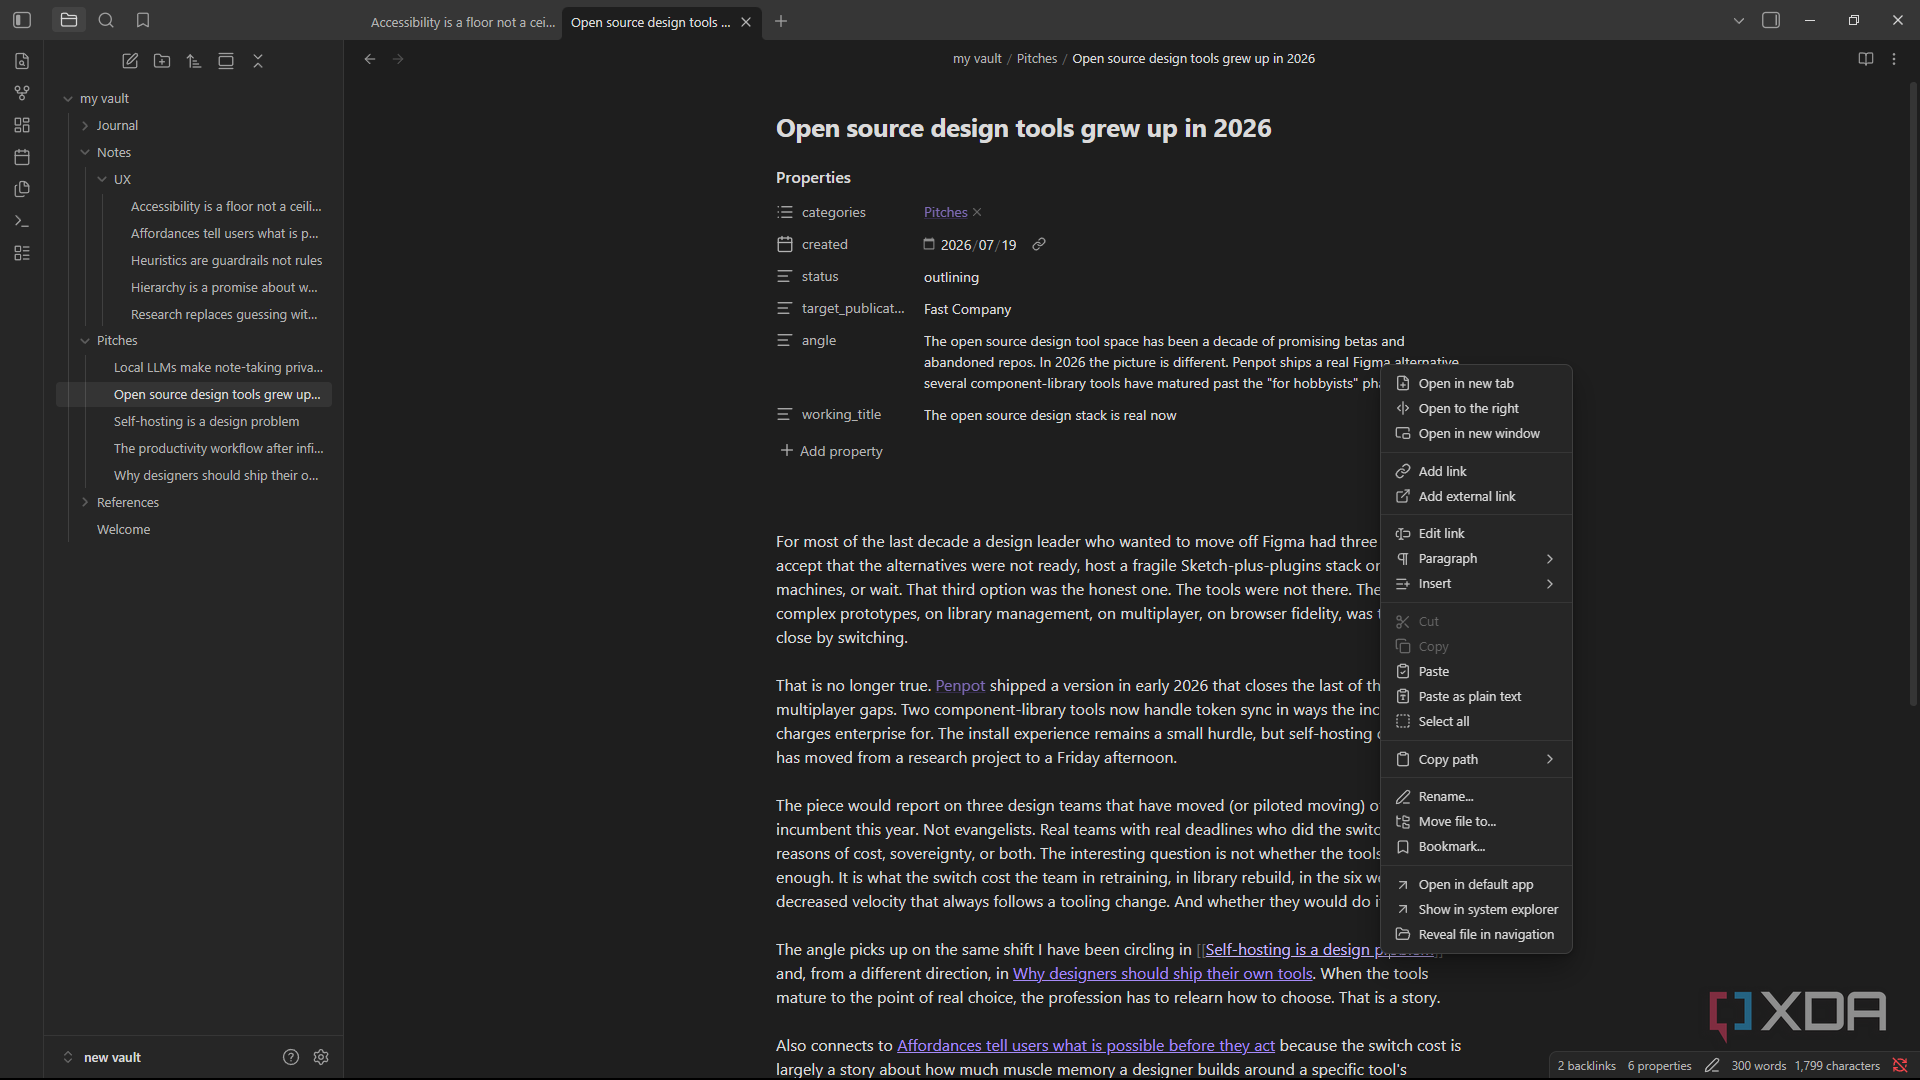Open Self-hosting is a design problem note
Screen dimensions: 1920x1080
[206, 422]
